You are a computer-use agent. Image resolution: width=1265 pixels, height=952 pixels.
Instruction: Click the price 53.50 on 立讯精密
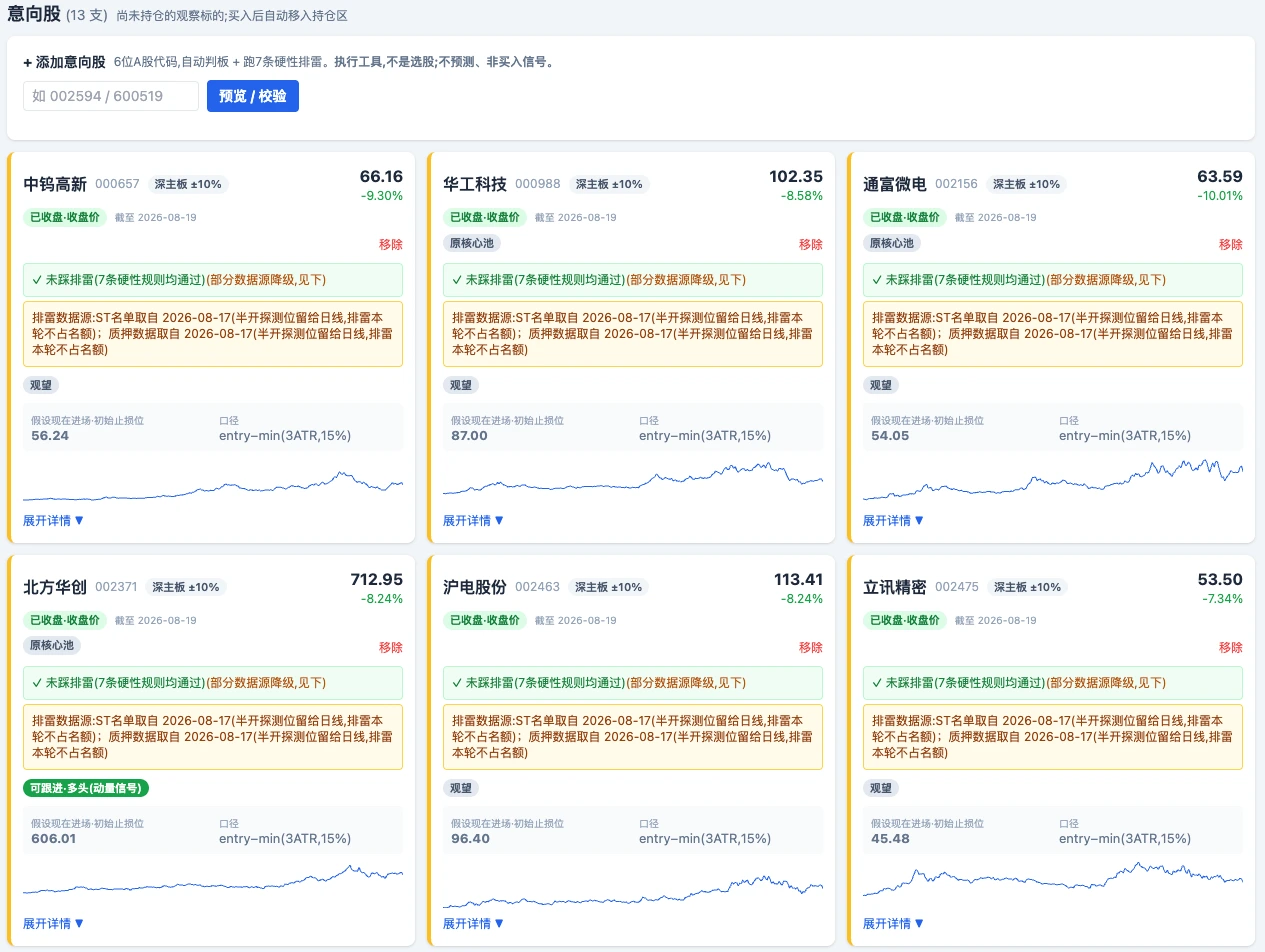pos(1220,579)
